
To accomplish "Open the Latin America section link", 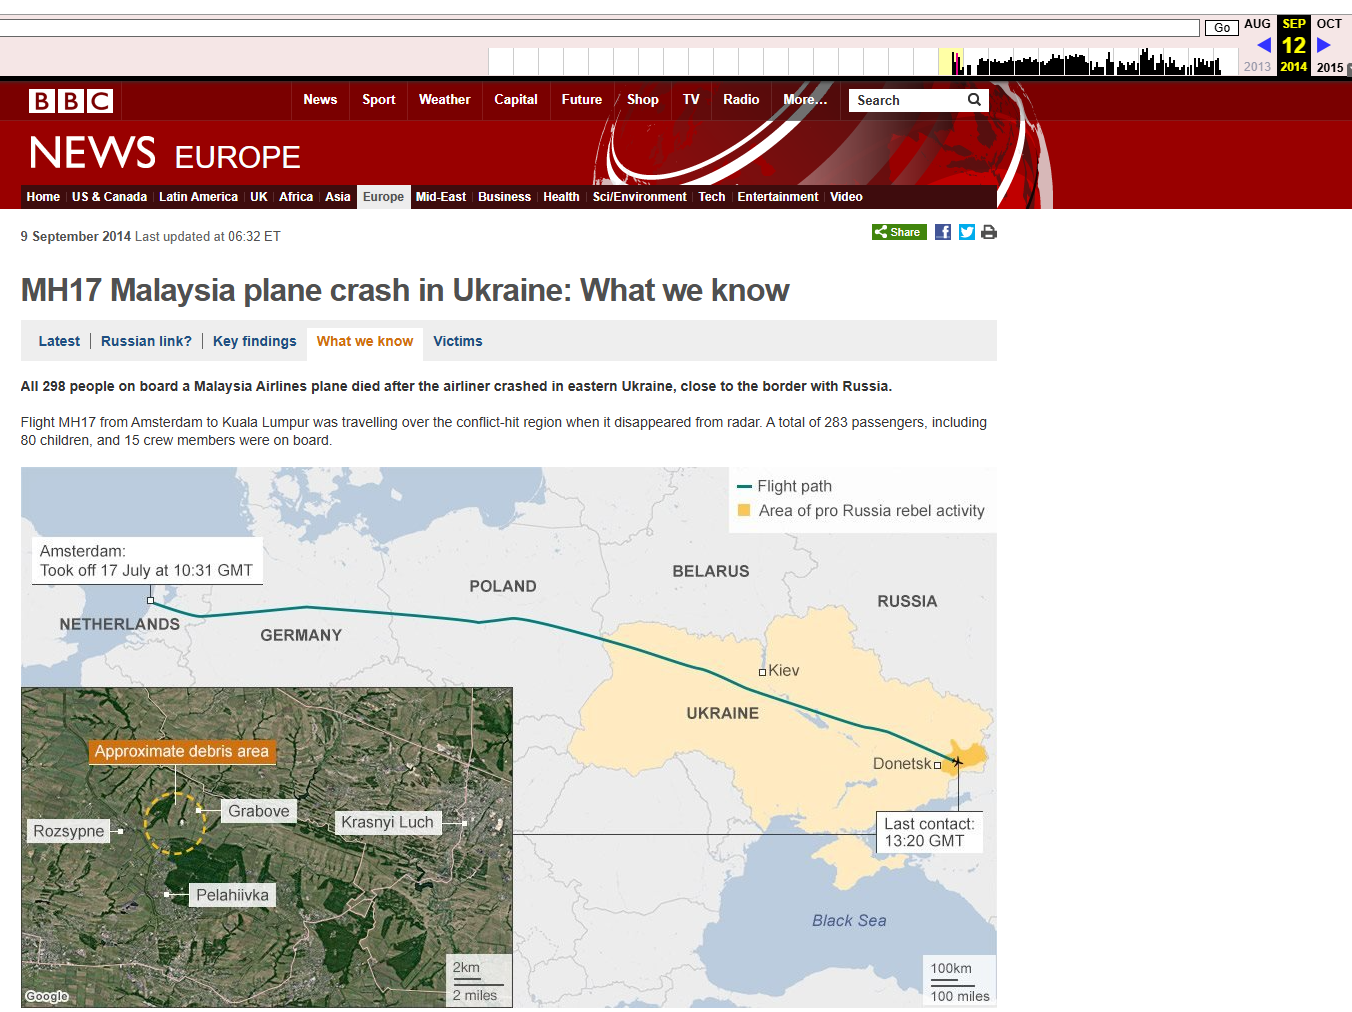I will pyautogui.click(x=198, y=197).
